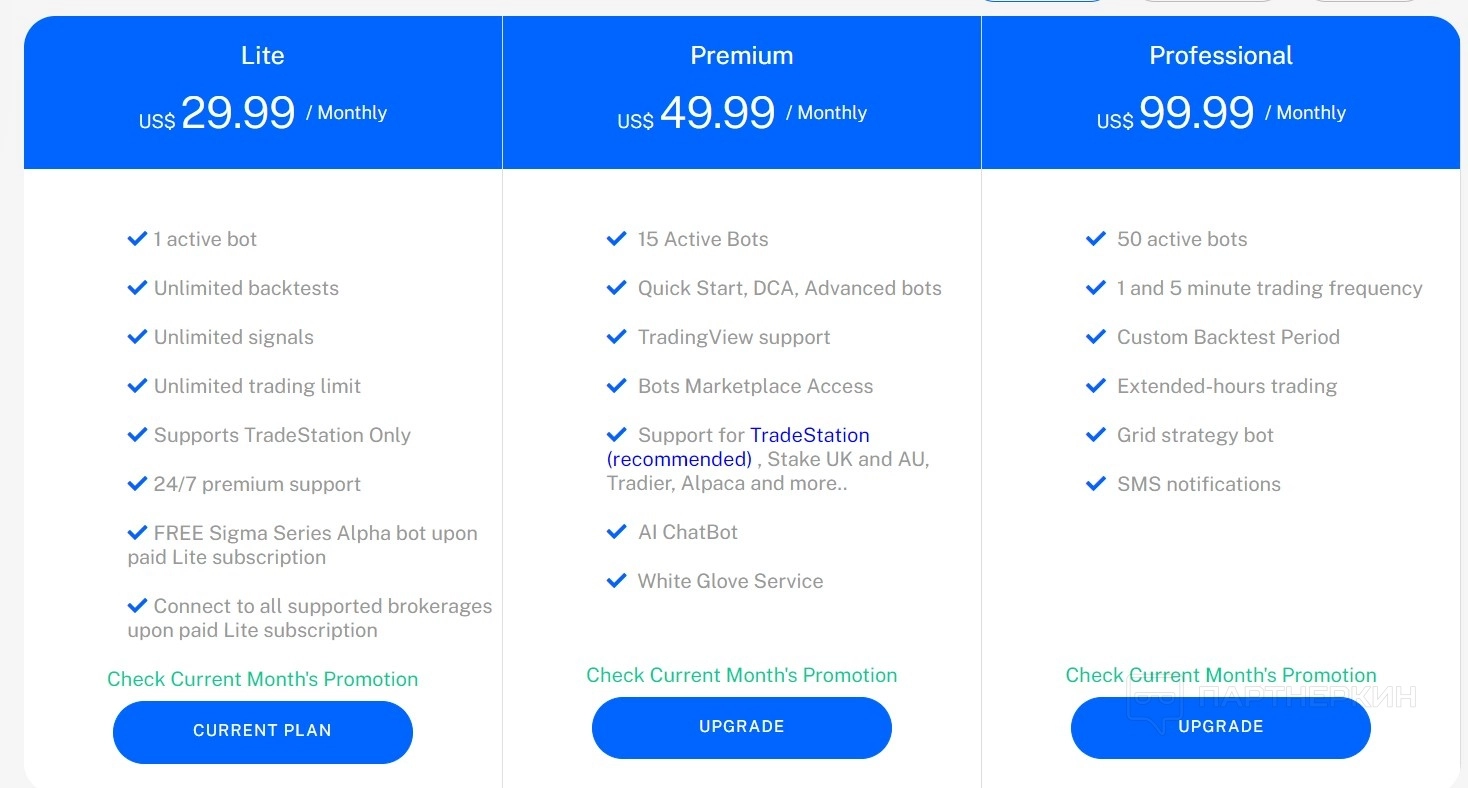Select the Lite plan header
1468x788 pixels.
click(x=262, y=56)
